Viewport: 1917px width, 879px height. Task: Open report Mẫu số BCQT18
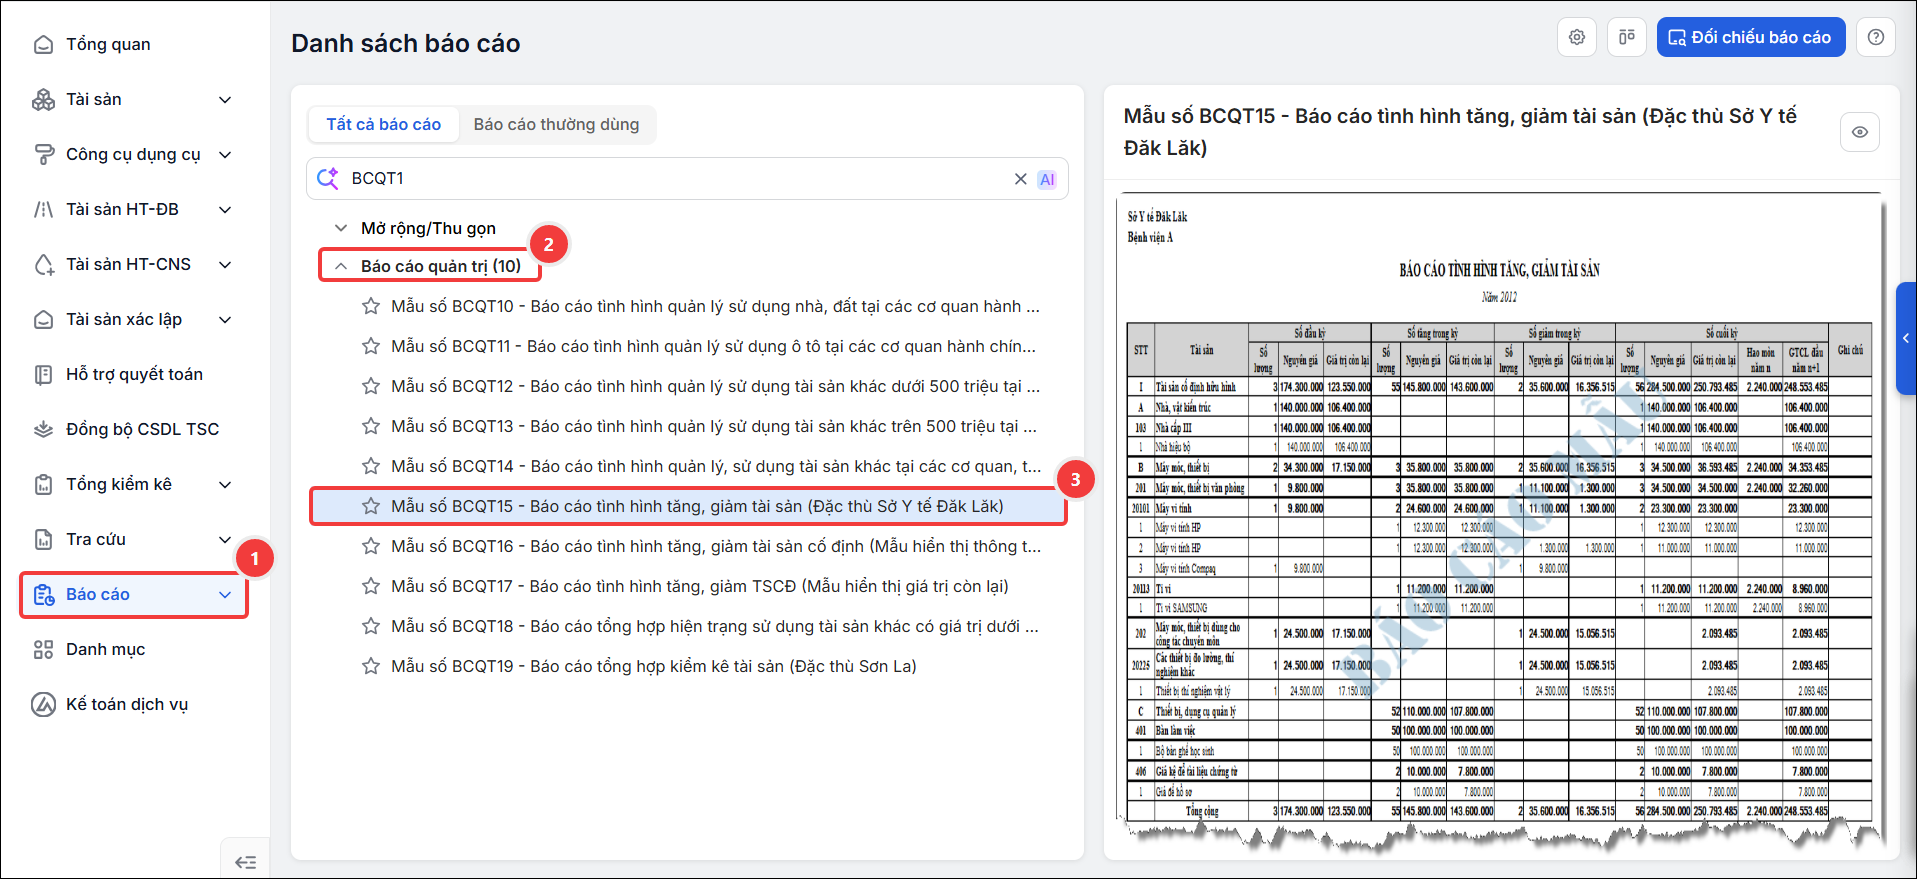[715, 626]
